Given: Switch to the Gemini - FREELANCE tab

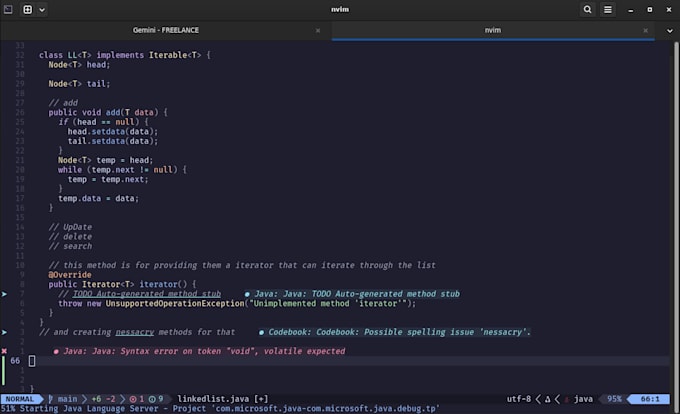Looking at the screenshot, I should click(166, 30).
